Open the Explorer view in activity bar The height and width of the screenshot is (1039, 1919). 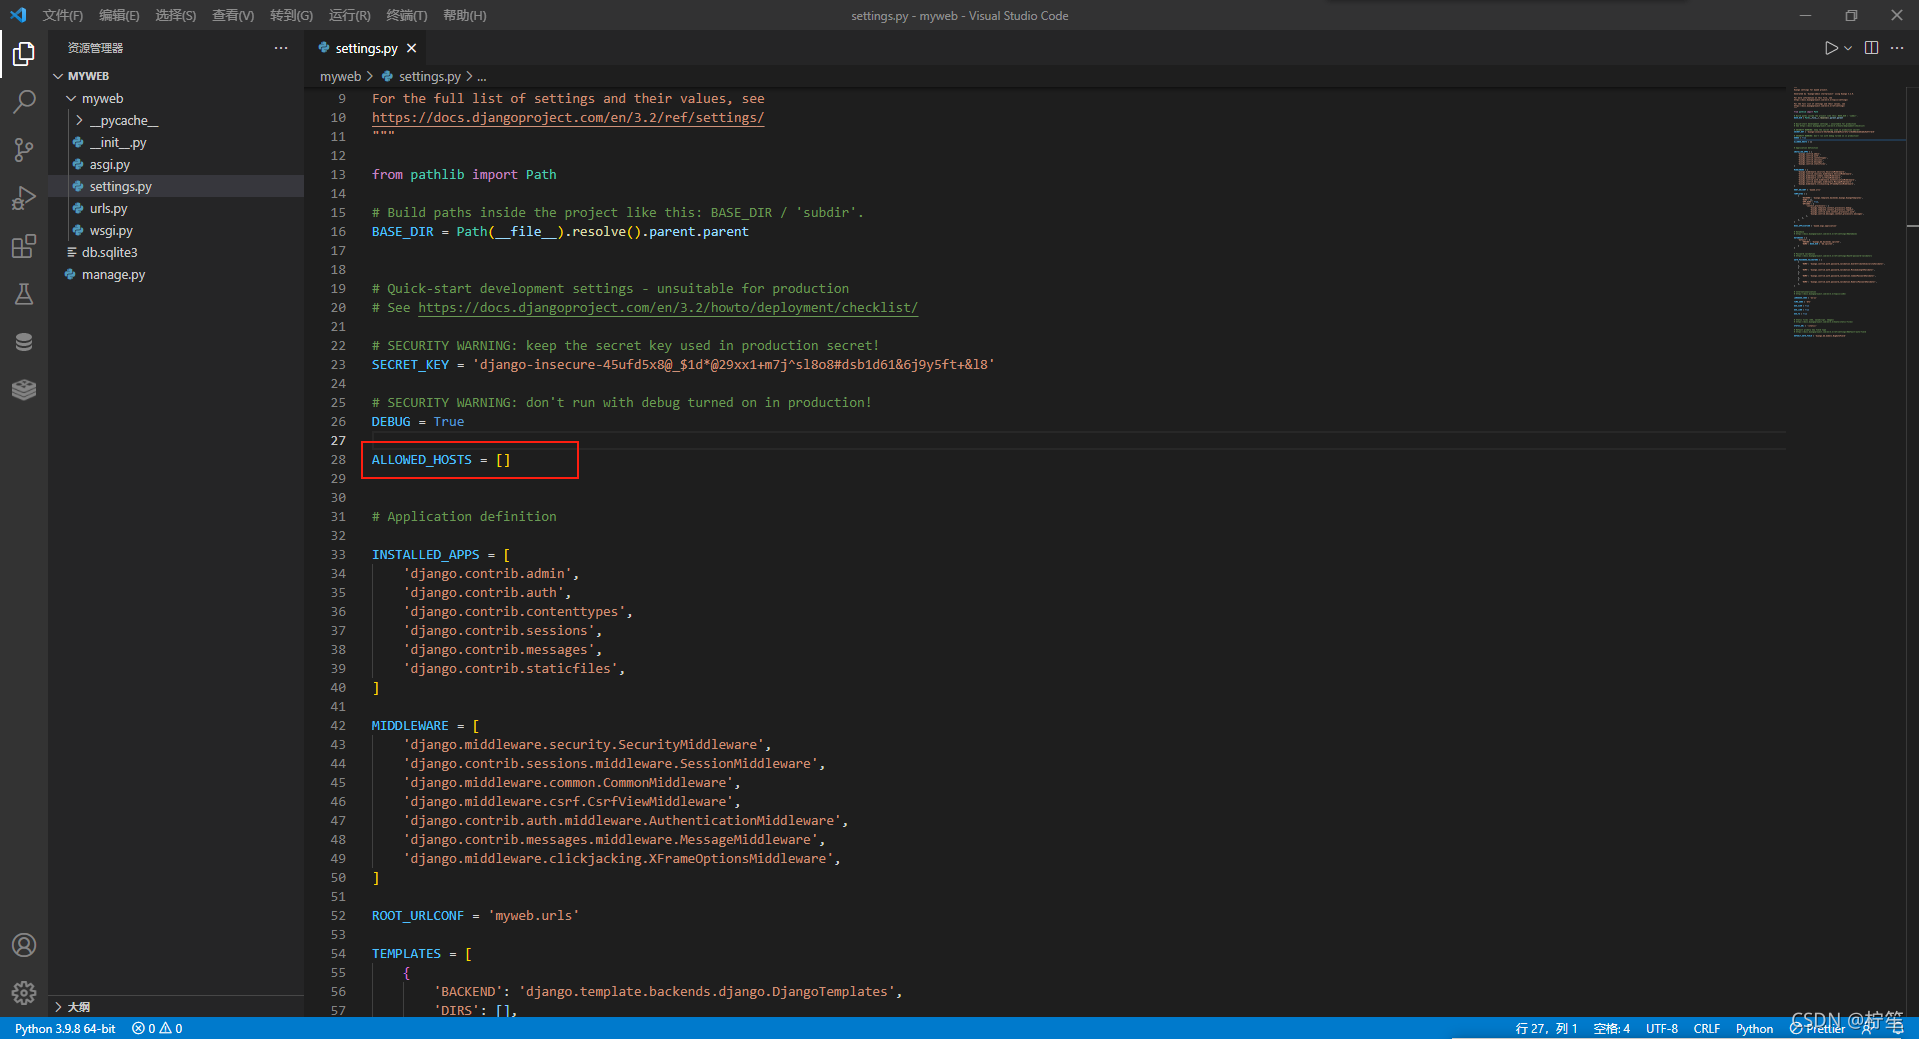[24, 54]
